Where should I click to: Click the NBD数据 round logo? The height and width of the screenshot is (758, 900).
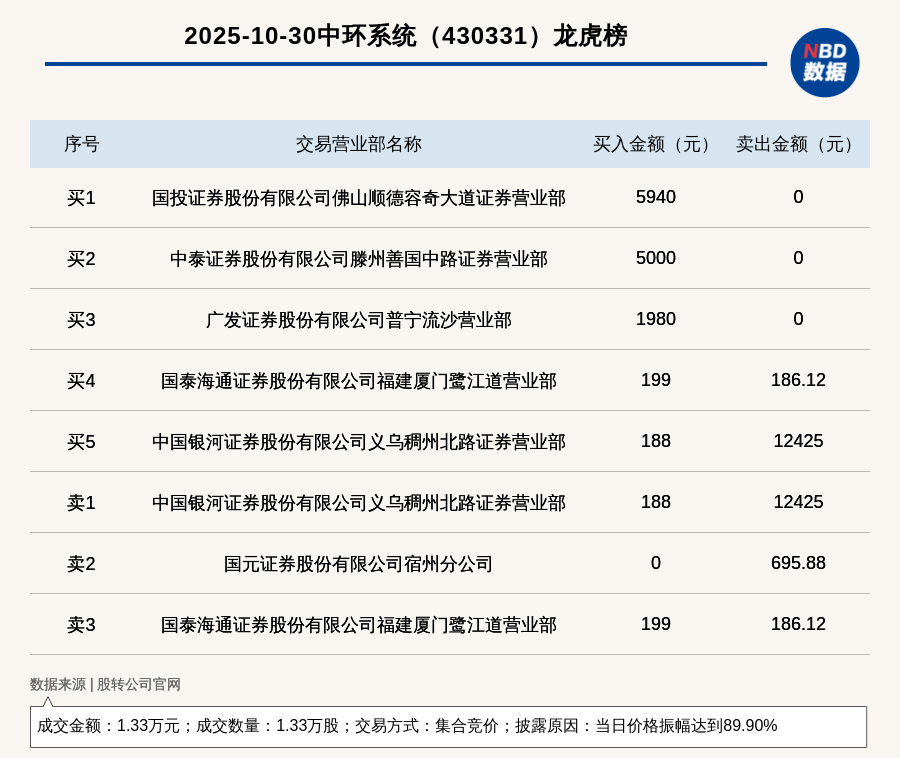click(x=824, y=62)
